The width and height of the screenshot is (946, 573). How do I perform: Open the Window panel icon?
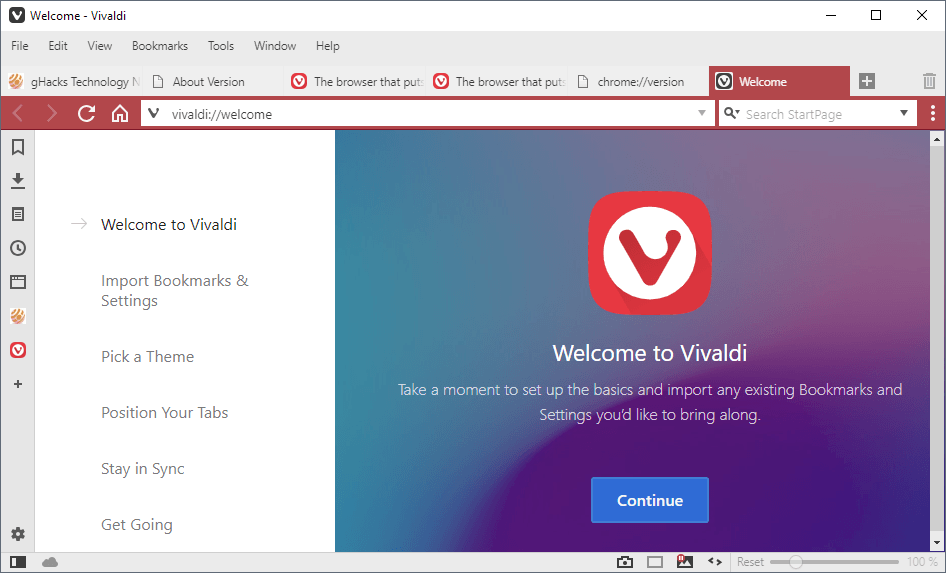(x=18, y=282)
